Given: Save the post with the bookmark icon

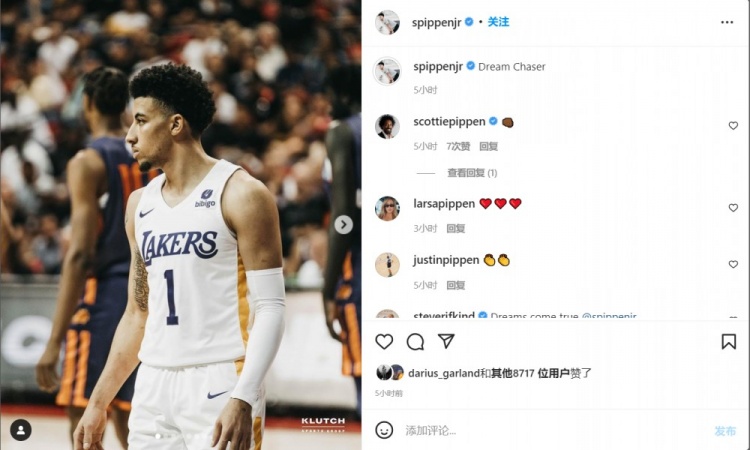Looking at the screenshot, I should (728, 341).
